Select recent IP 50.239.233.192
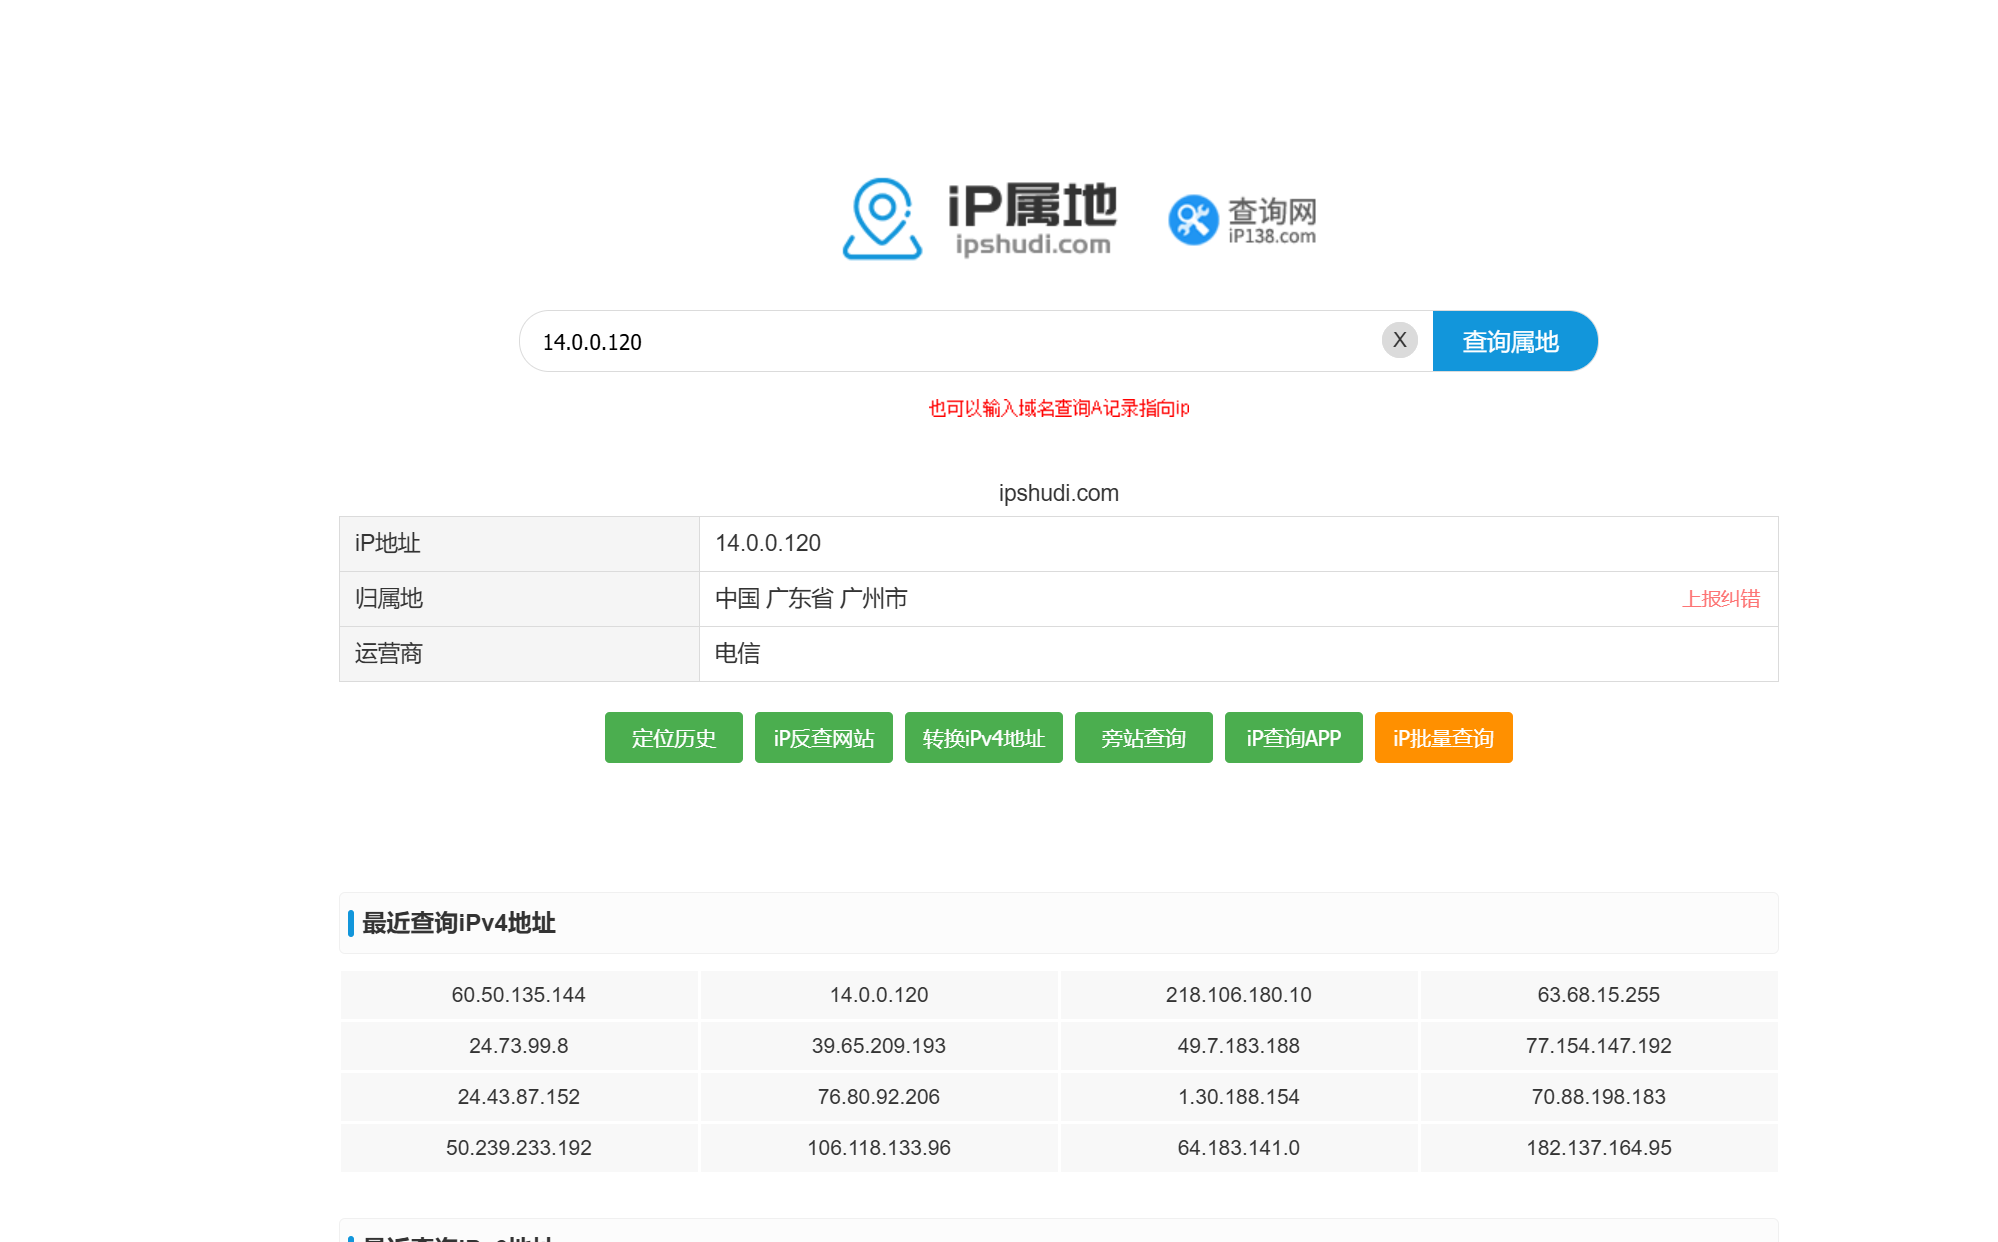 point(518,1148)
